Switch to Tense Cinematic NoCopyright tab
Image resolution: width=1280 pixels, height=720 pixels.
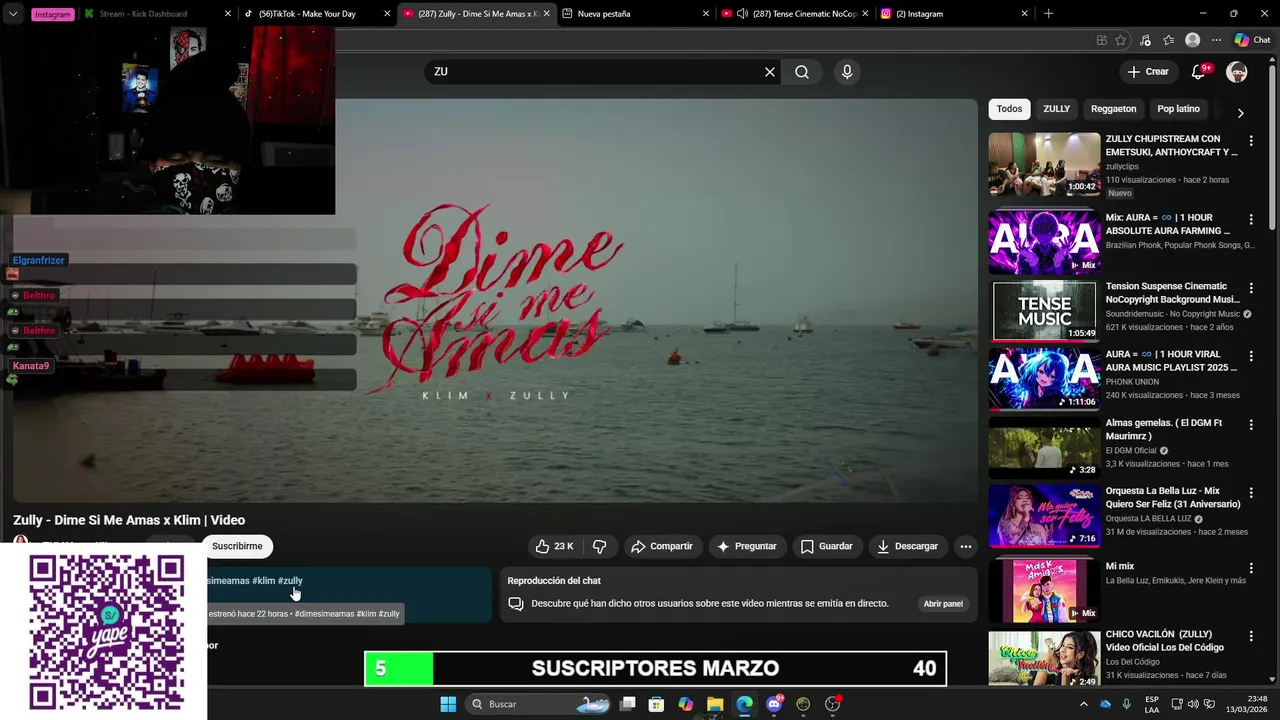click(794, 14)
